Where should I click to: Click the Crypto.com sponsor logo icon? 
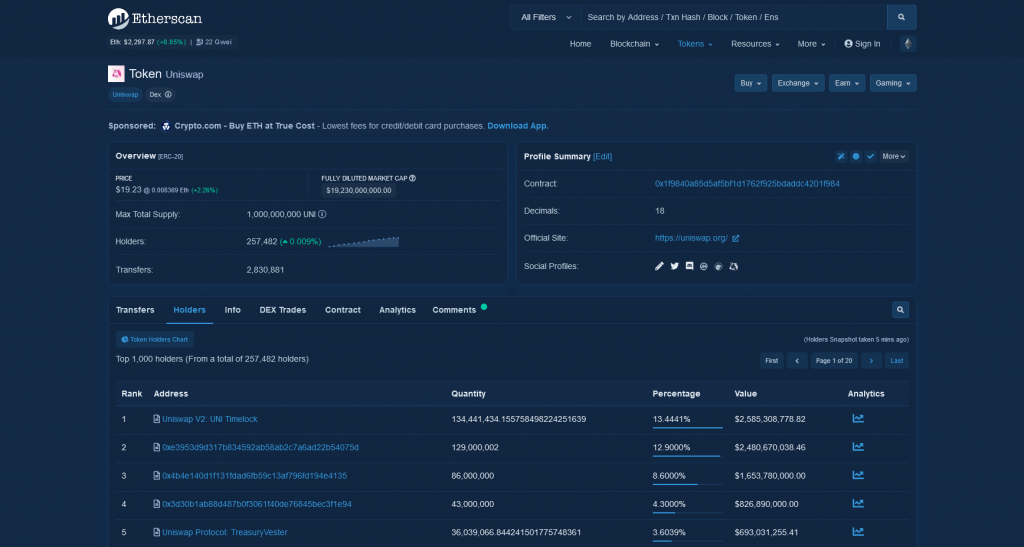(x=166, y=126)
